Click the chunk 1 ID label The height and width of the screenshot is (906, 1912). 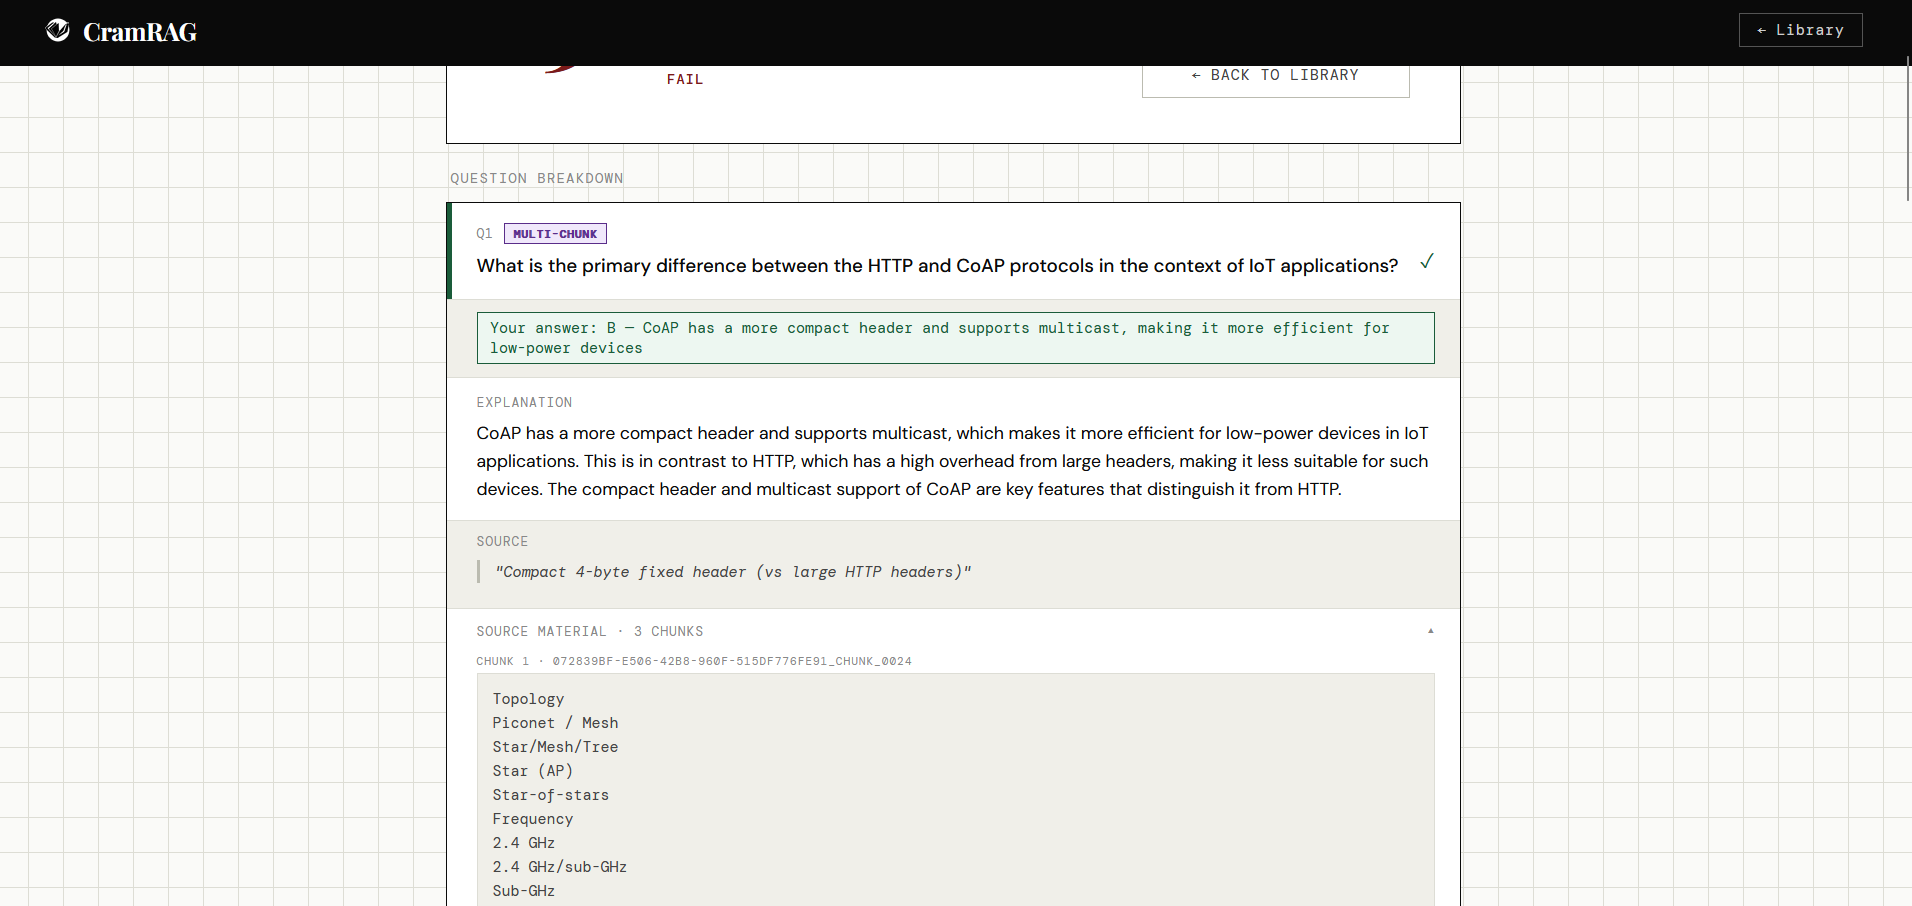(694, 662)
